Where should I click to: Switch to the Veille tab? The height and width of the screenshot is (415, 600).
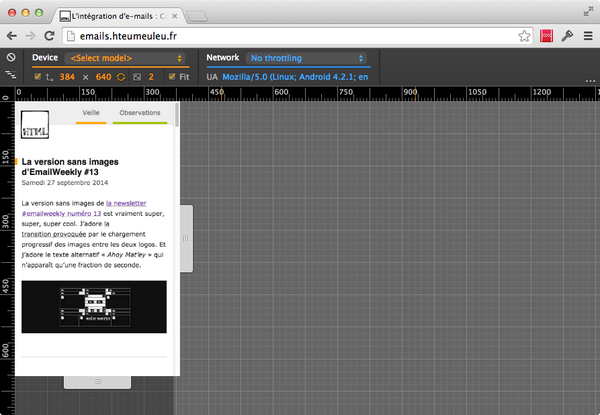(91, 114)
